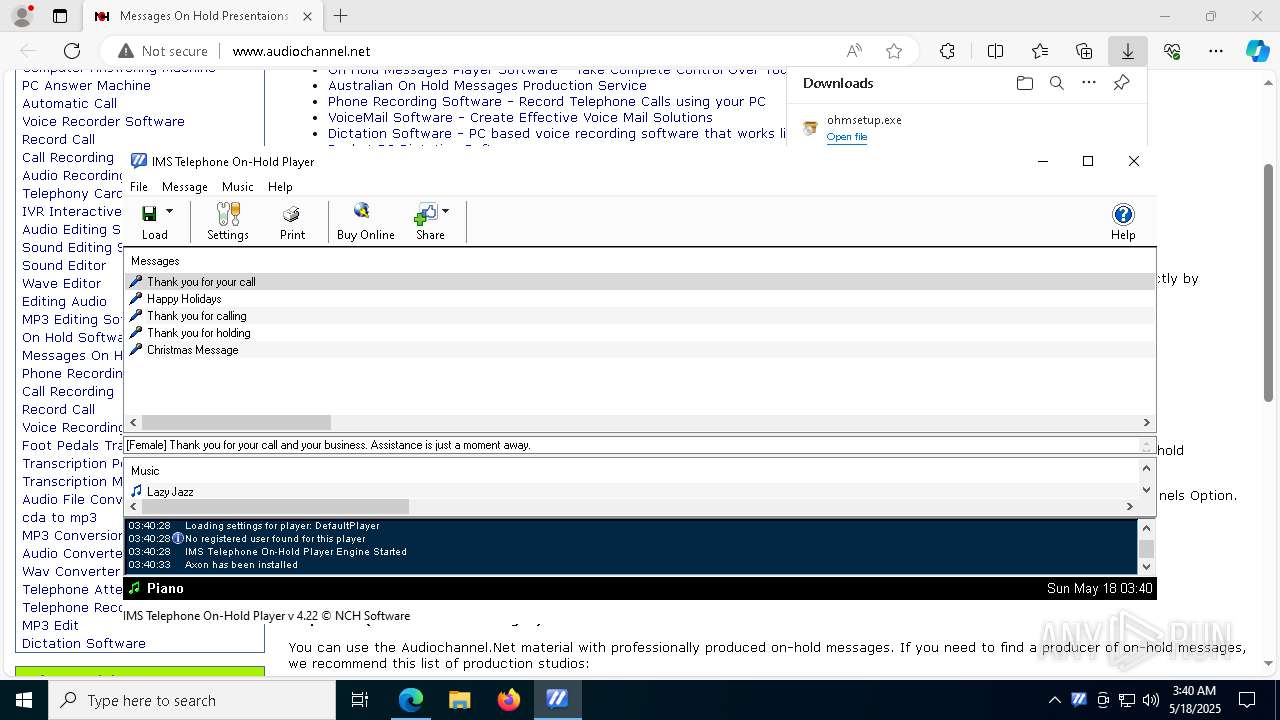Select the 'Happy Holidays' message
The height and width of the screenshot is (720, 1280).
[x=640, y=299]
